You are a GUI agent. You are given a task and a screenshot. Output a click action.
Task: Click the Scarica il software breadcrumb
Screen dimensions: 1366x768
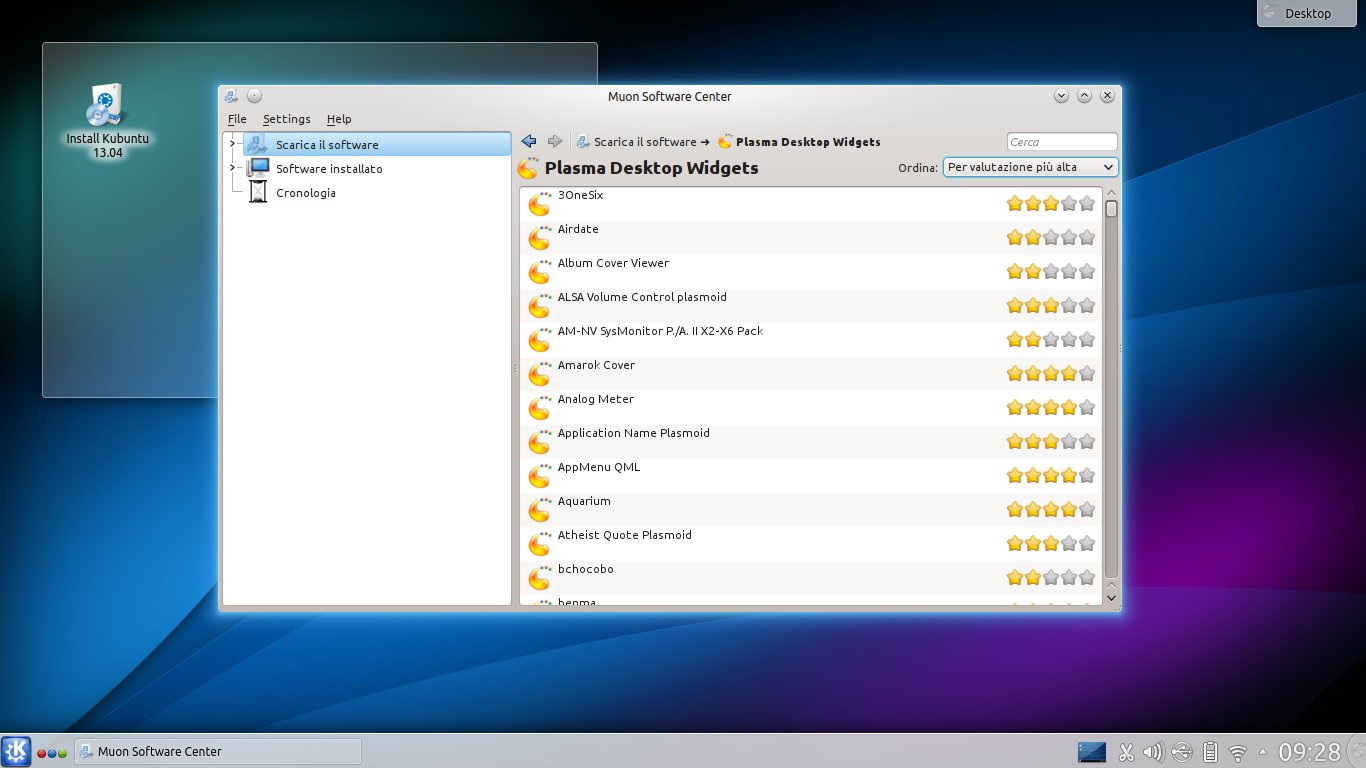pos(645,142)
